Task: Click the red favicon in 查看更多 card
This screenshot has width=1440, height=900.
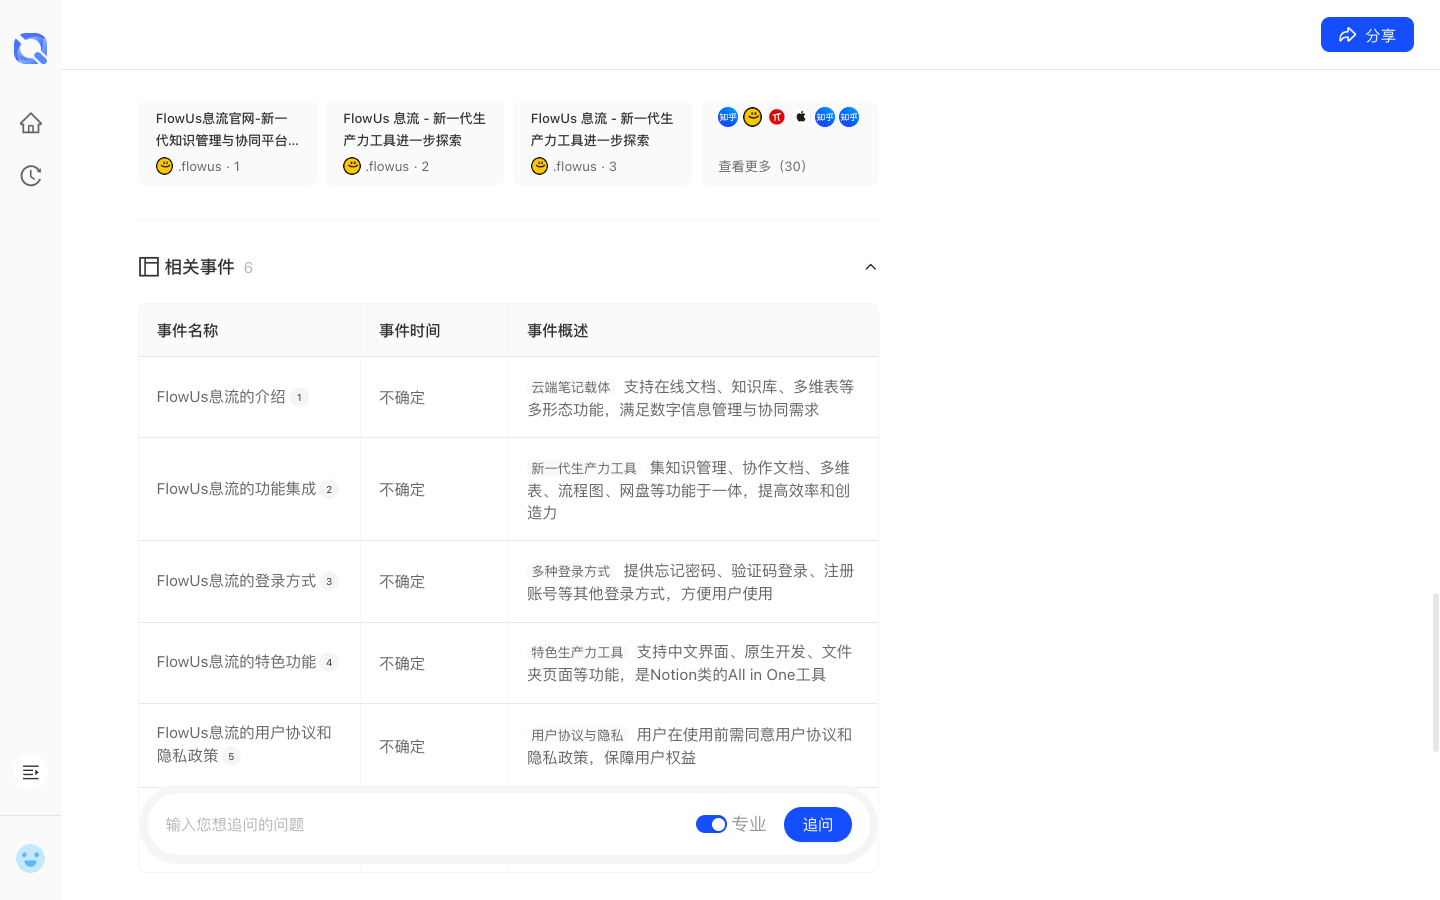Action: click(777, 117)
